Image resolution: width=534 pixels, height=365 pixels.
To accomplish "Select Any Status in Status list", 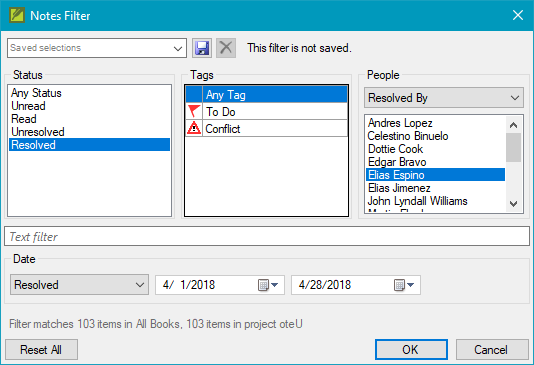I will pyautogui.click(x=89, y=93).
